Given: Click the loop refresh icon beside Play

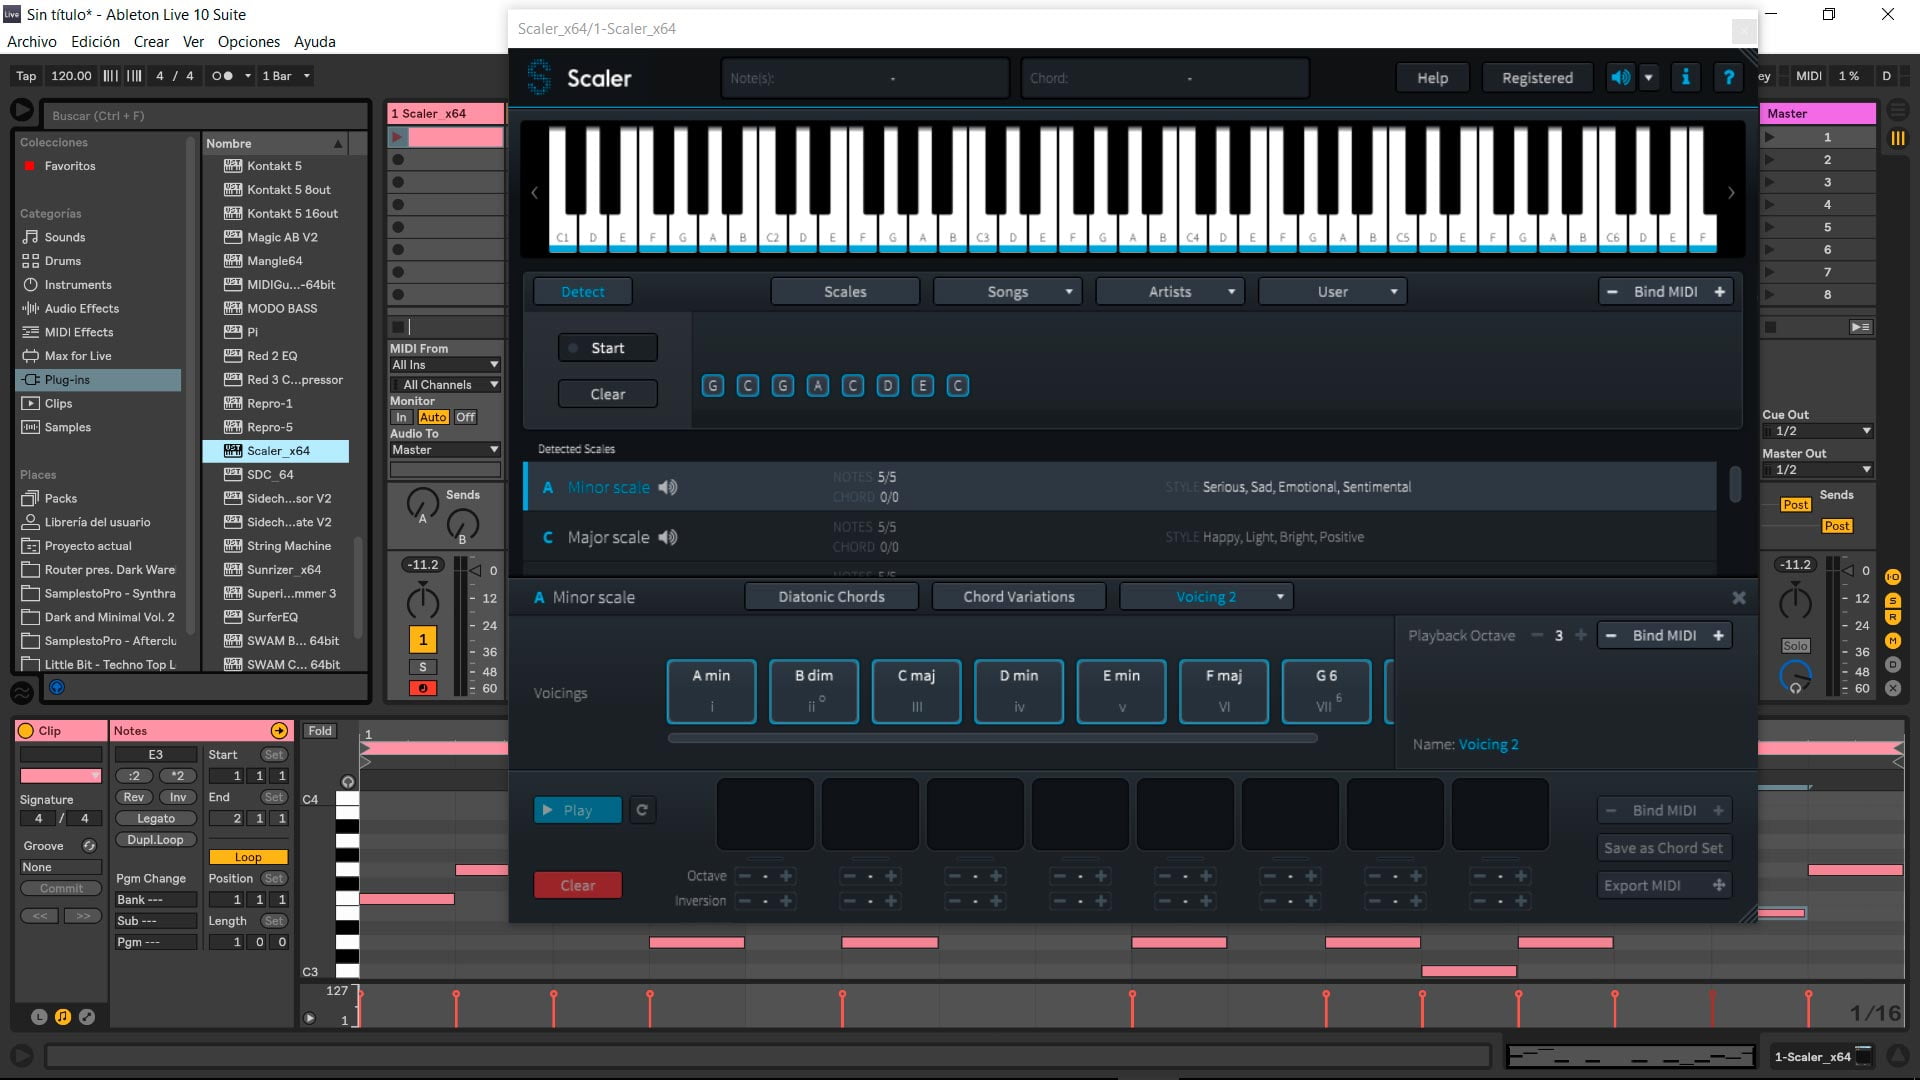Looking at the screenshot, I should (x=642, y=810).
